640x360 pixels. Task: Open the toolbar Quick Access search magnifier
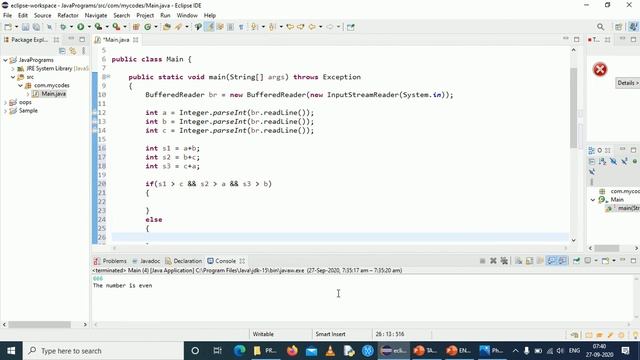click(600, 27)
